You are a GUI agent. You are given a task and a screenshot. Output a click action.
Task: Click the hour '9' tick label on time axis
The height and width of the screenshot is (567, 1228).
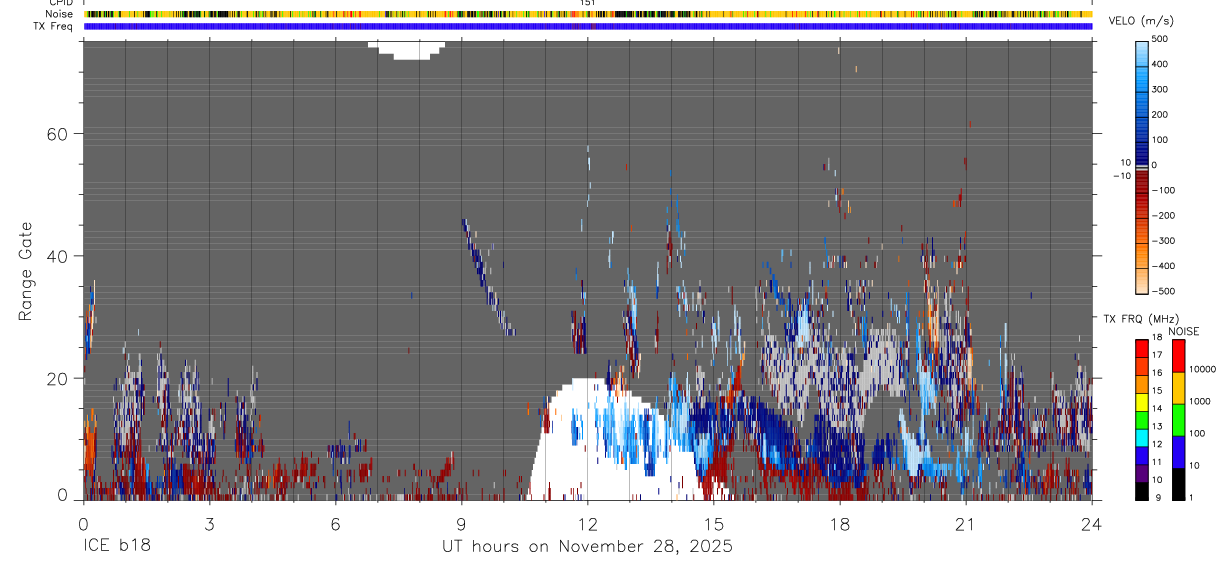click(x=461, y=523)
